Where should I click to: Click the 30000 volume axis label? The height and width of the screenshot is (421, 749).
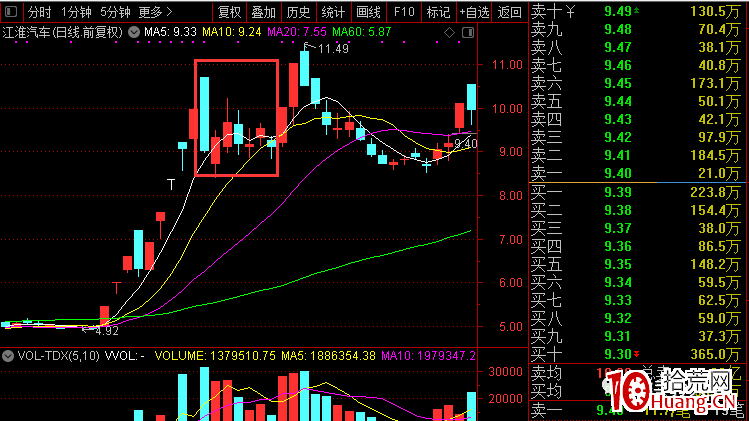coord(504,372)
